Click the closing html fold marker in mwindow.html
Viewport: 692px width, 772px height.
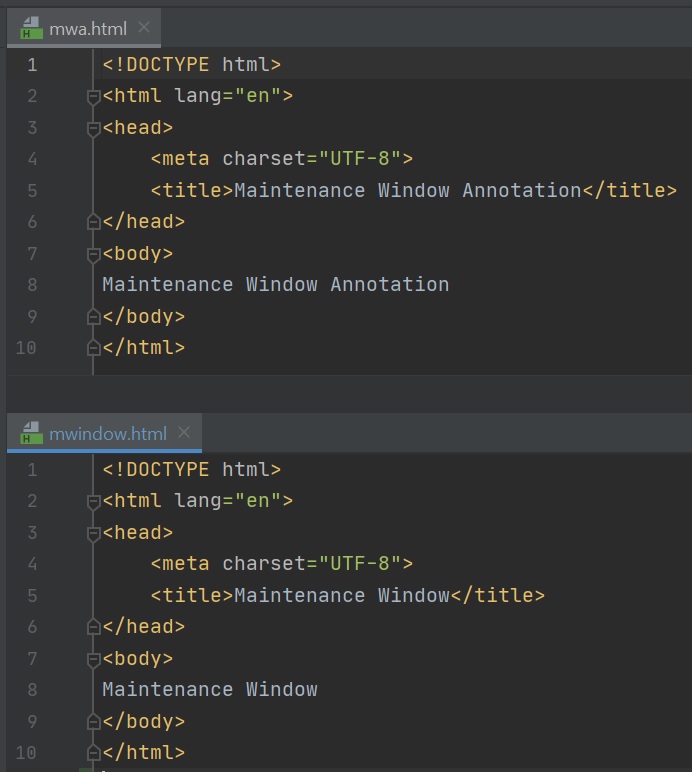[94, 753]
